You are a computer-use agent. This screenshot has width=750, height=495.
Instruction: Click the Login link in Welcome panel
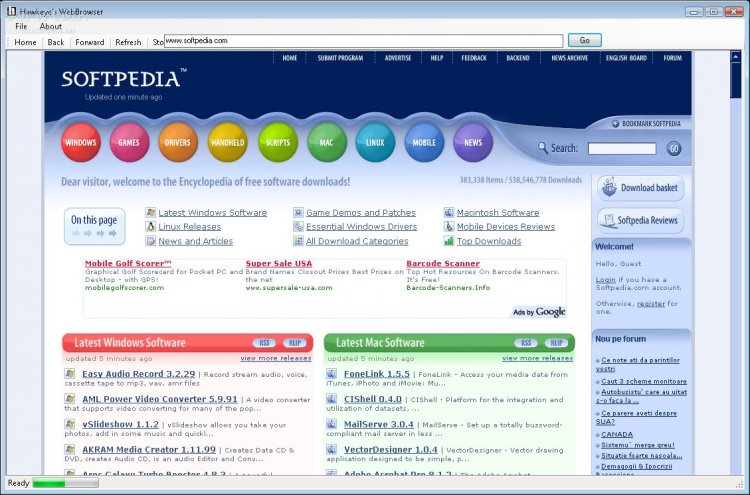coord(606,280)
